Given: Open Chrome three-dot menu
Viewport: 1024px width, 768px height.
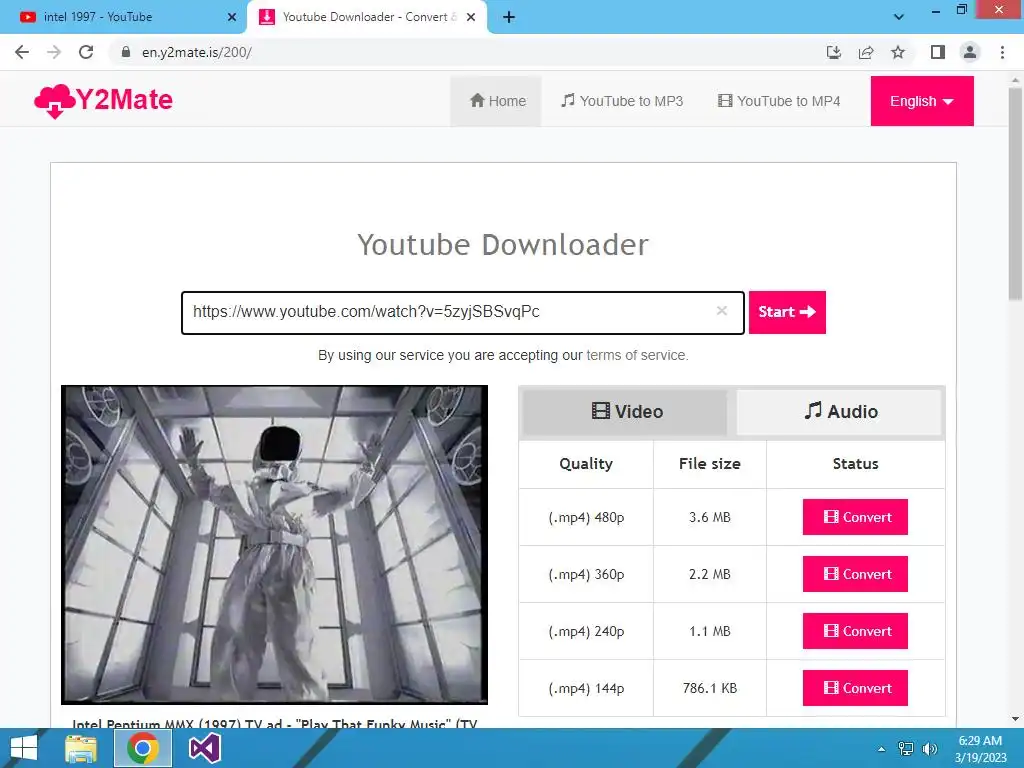Looking at the screenshot, I should click(x=1002, y=52).
